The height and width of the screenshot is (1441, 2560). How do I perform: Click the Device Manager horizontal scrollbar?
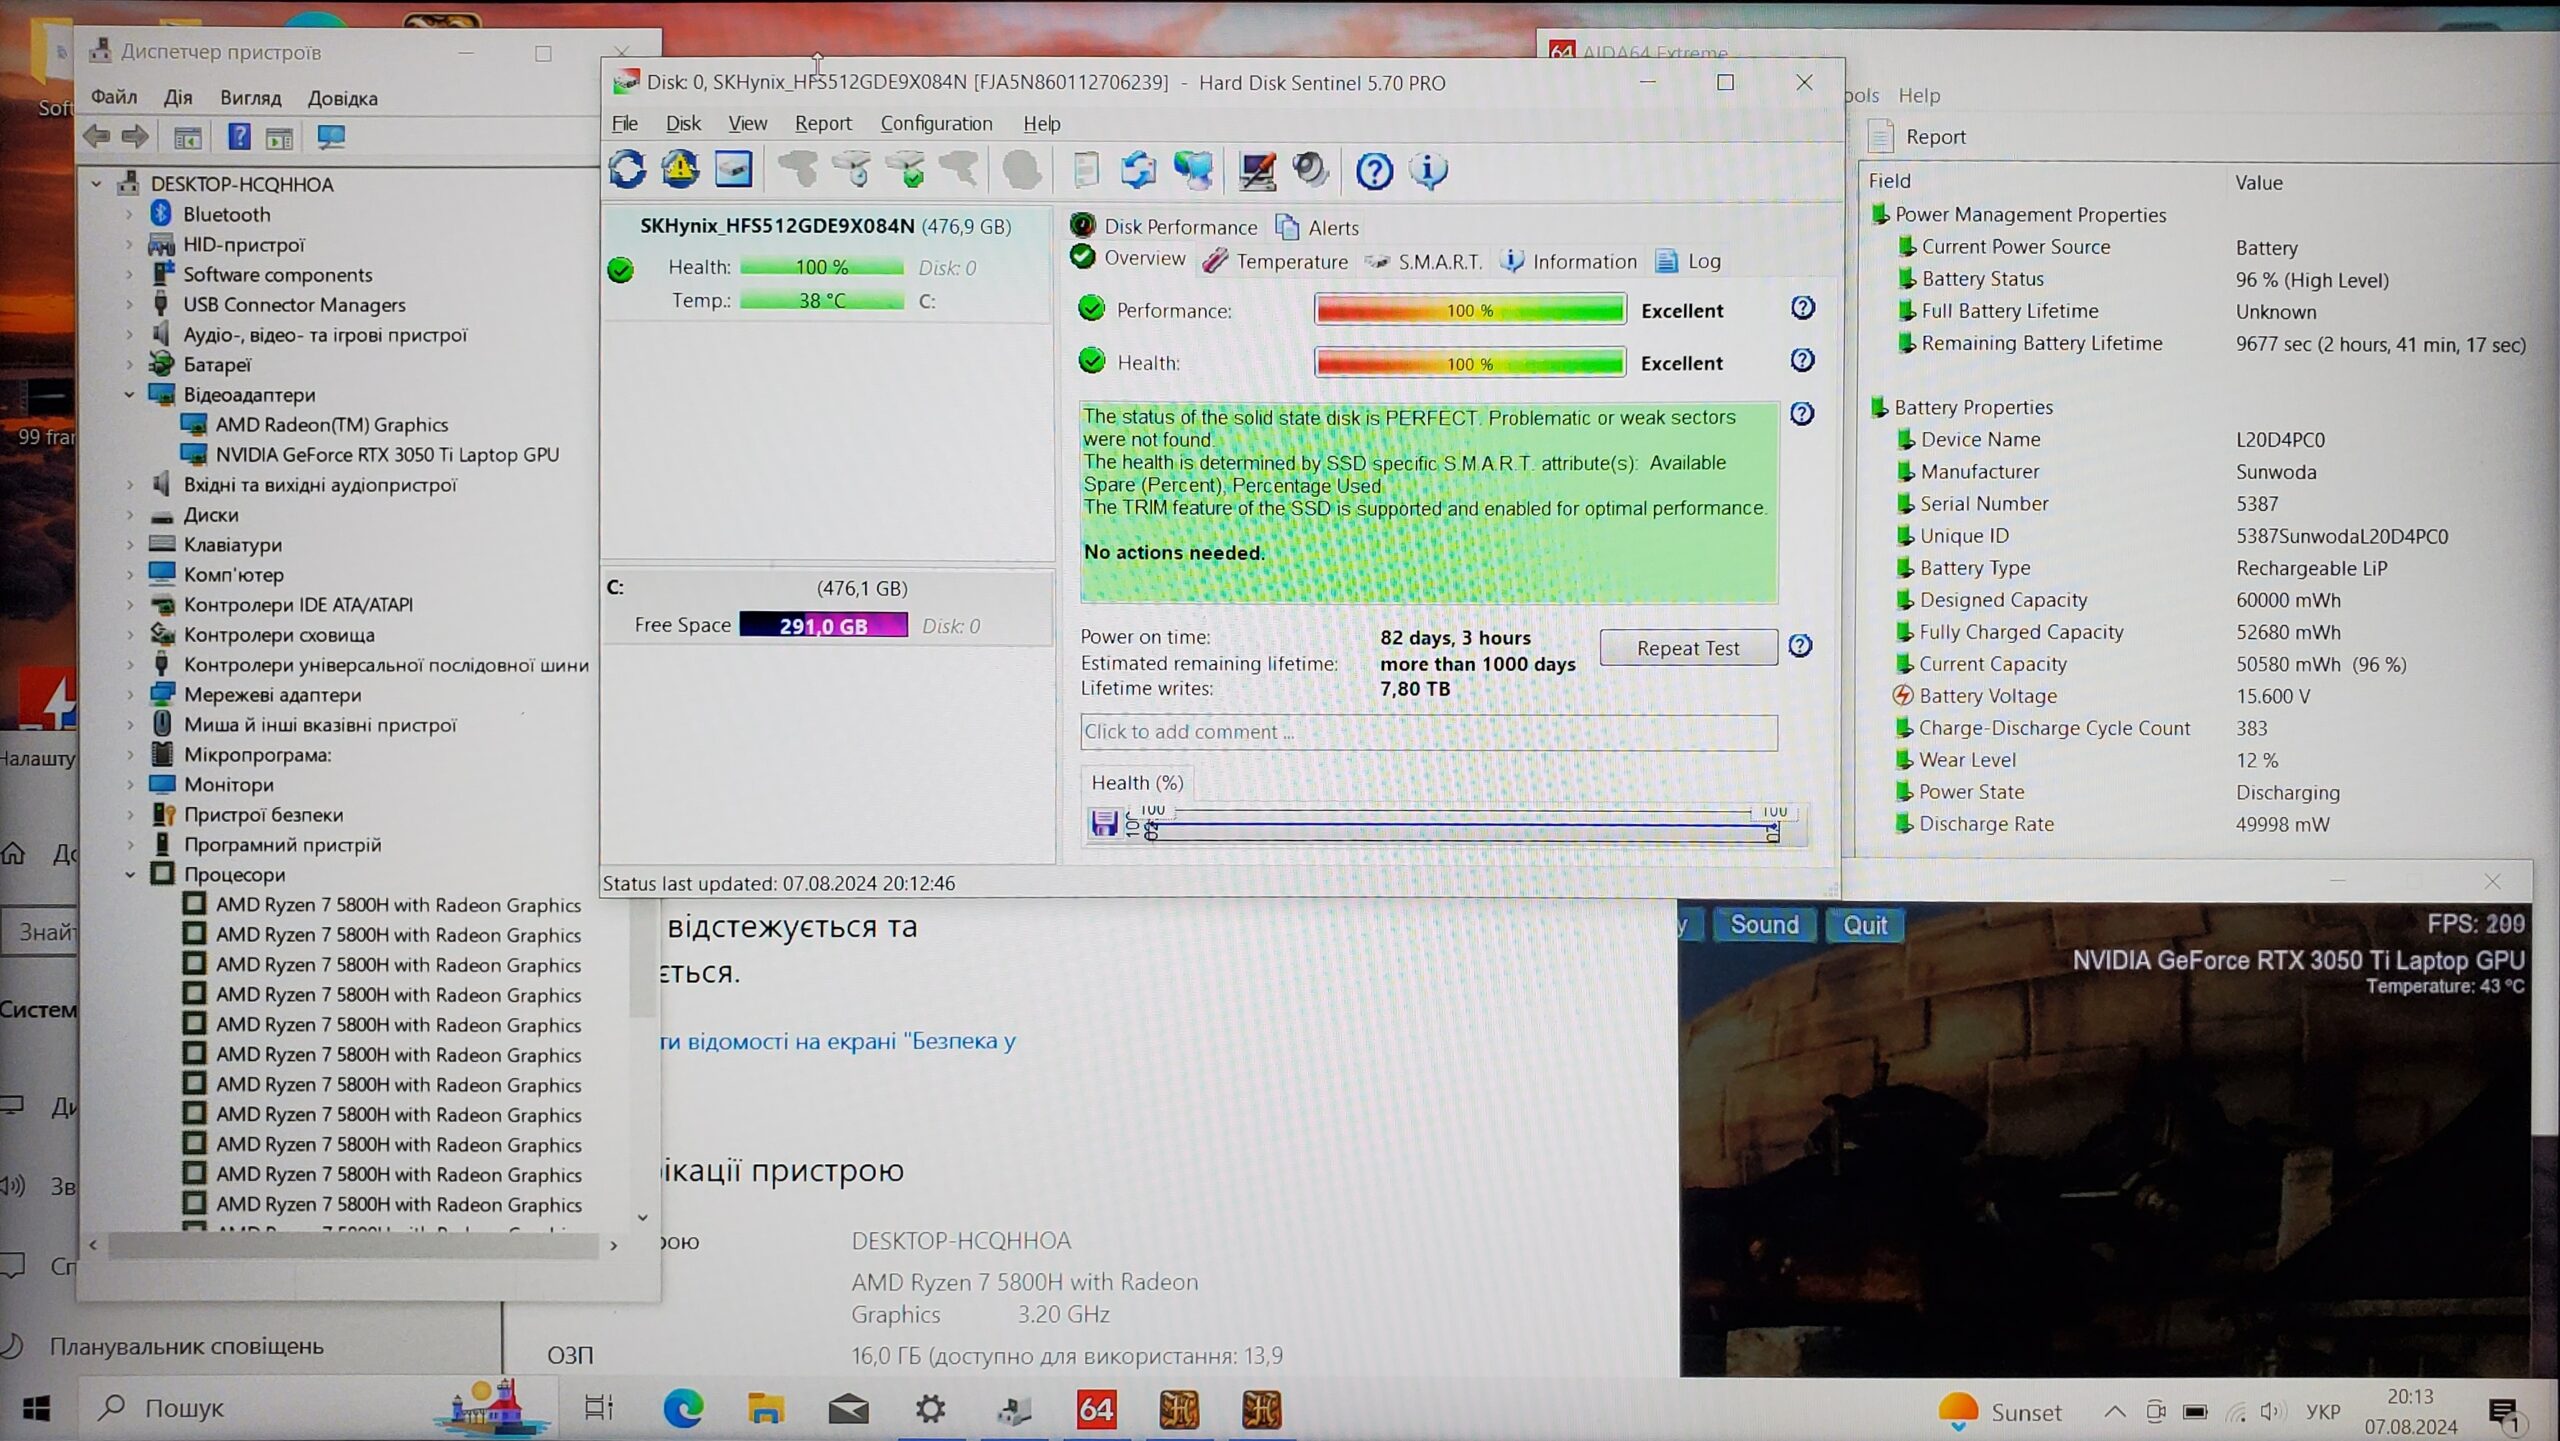coord(352,1246)
